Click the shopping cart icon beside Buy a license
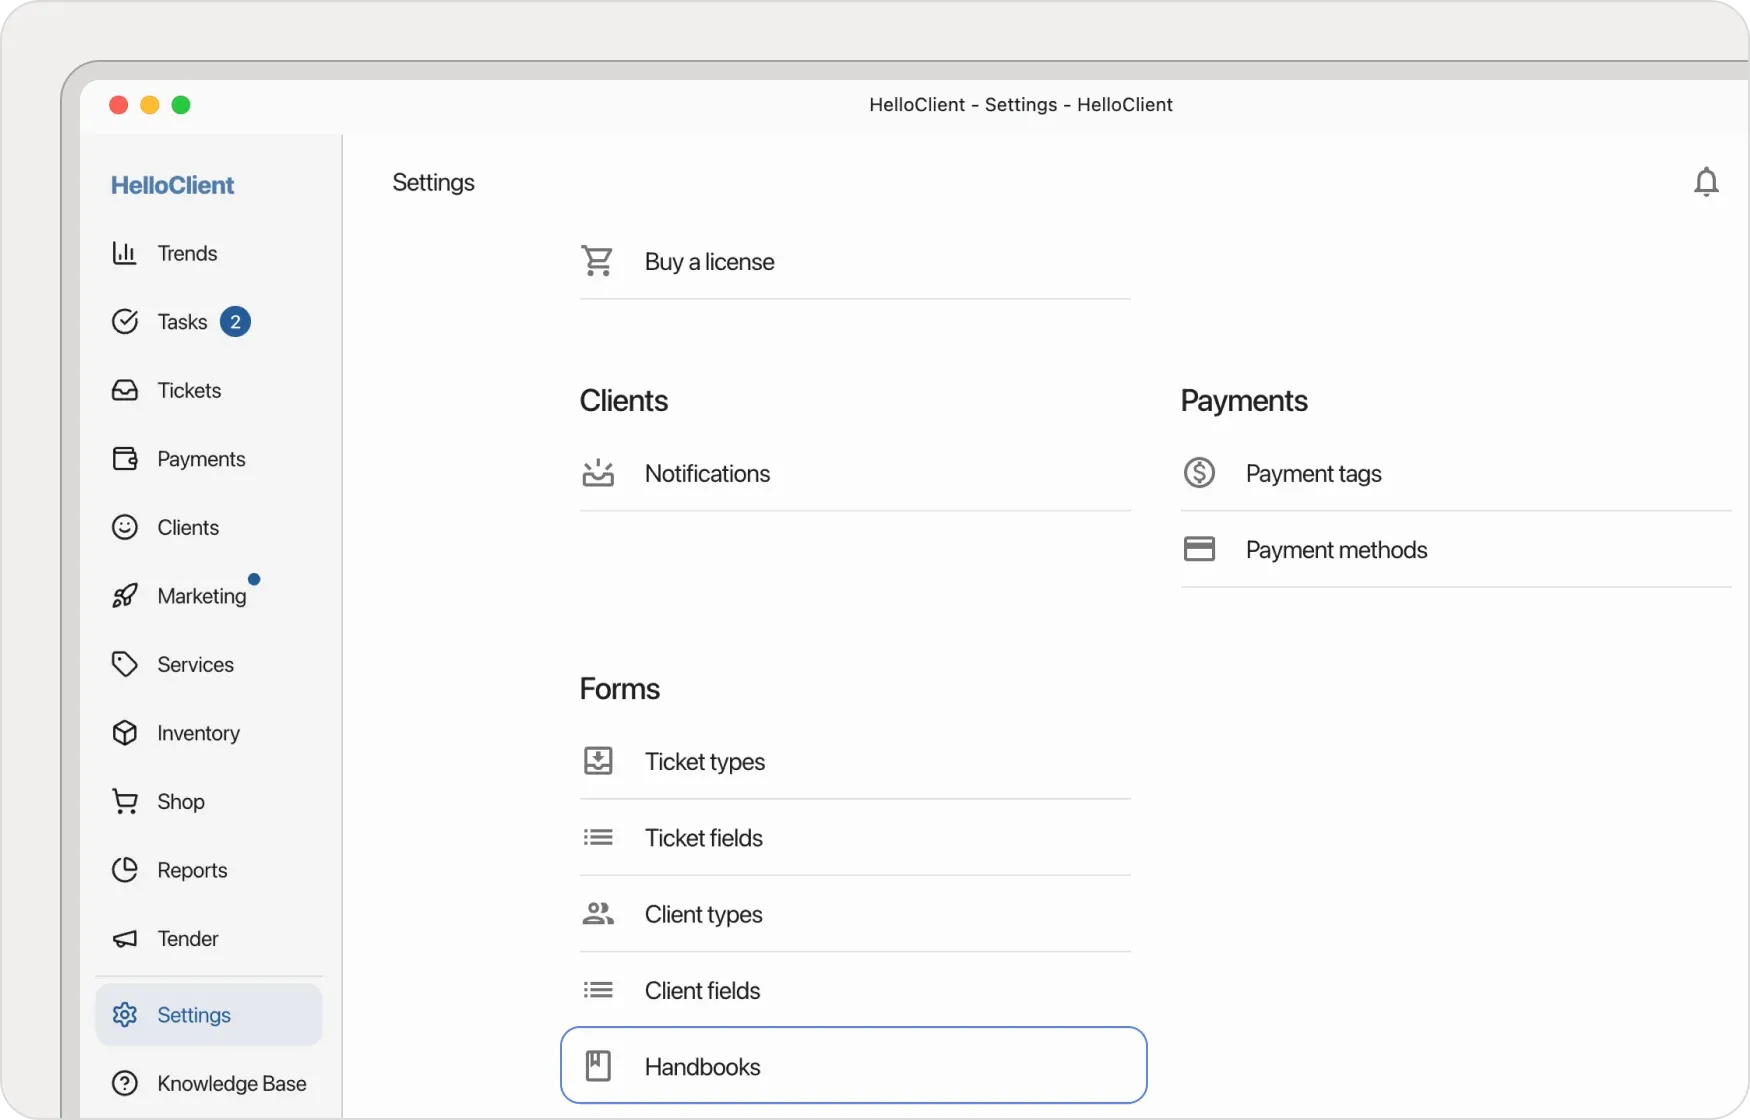 598,261
